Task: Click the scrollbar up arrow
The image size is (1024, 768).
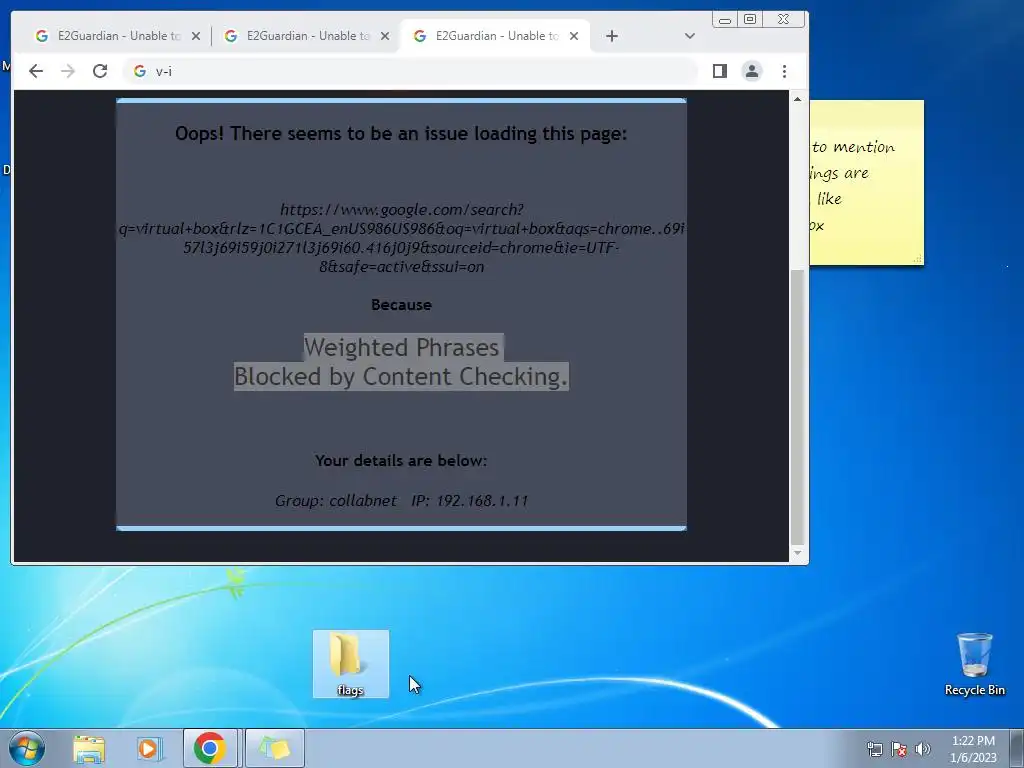Action: (797, 99)
